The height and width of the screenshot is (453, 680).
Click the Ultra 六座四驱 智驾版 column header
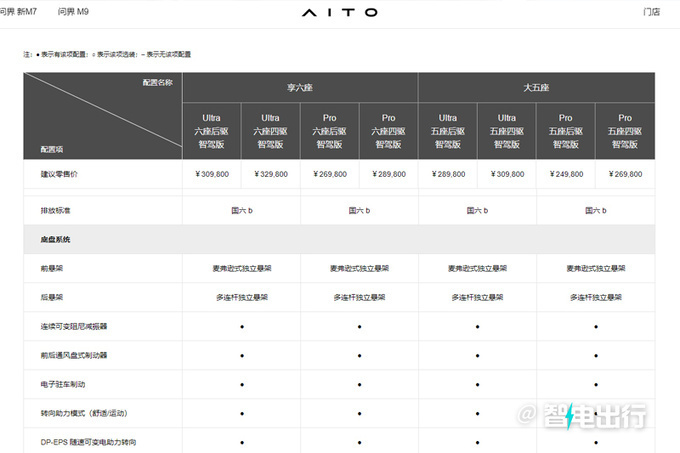point(271,131)
